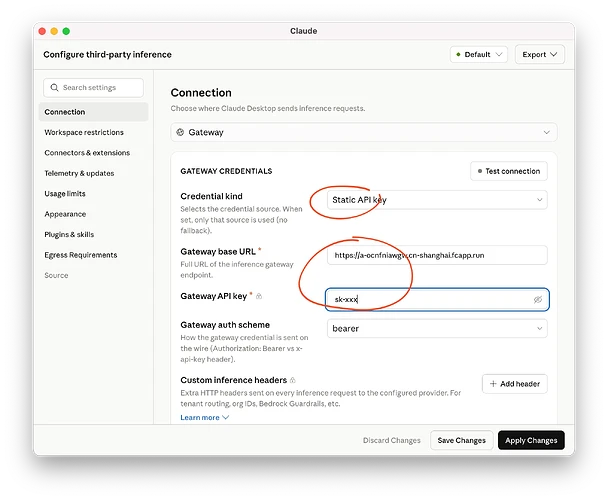Click the Connection page heading
Screen dimensions: 608x500
[x=201, y=93]
